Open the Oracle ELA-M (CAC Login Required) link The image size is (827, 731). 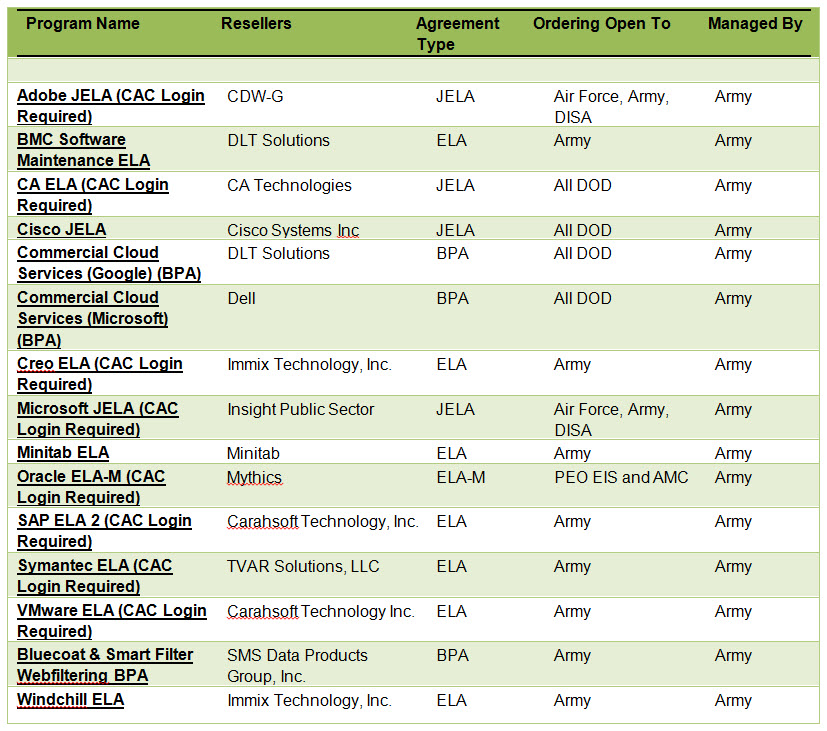pos(91,487)
